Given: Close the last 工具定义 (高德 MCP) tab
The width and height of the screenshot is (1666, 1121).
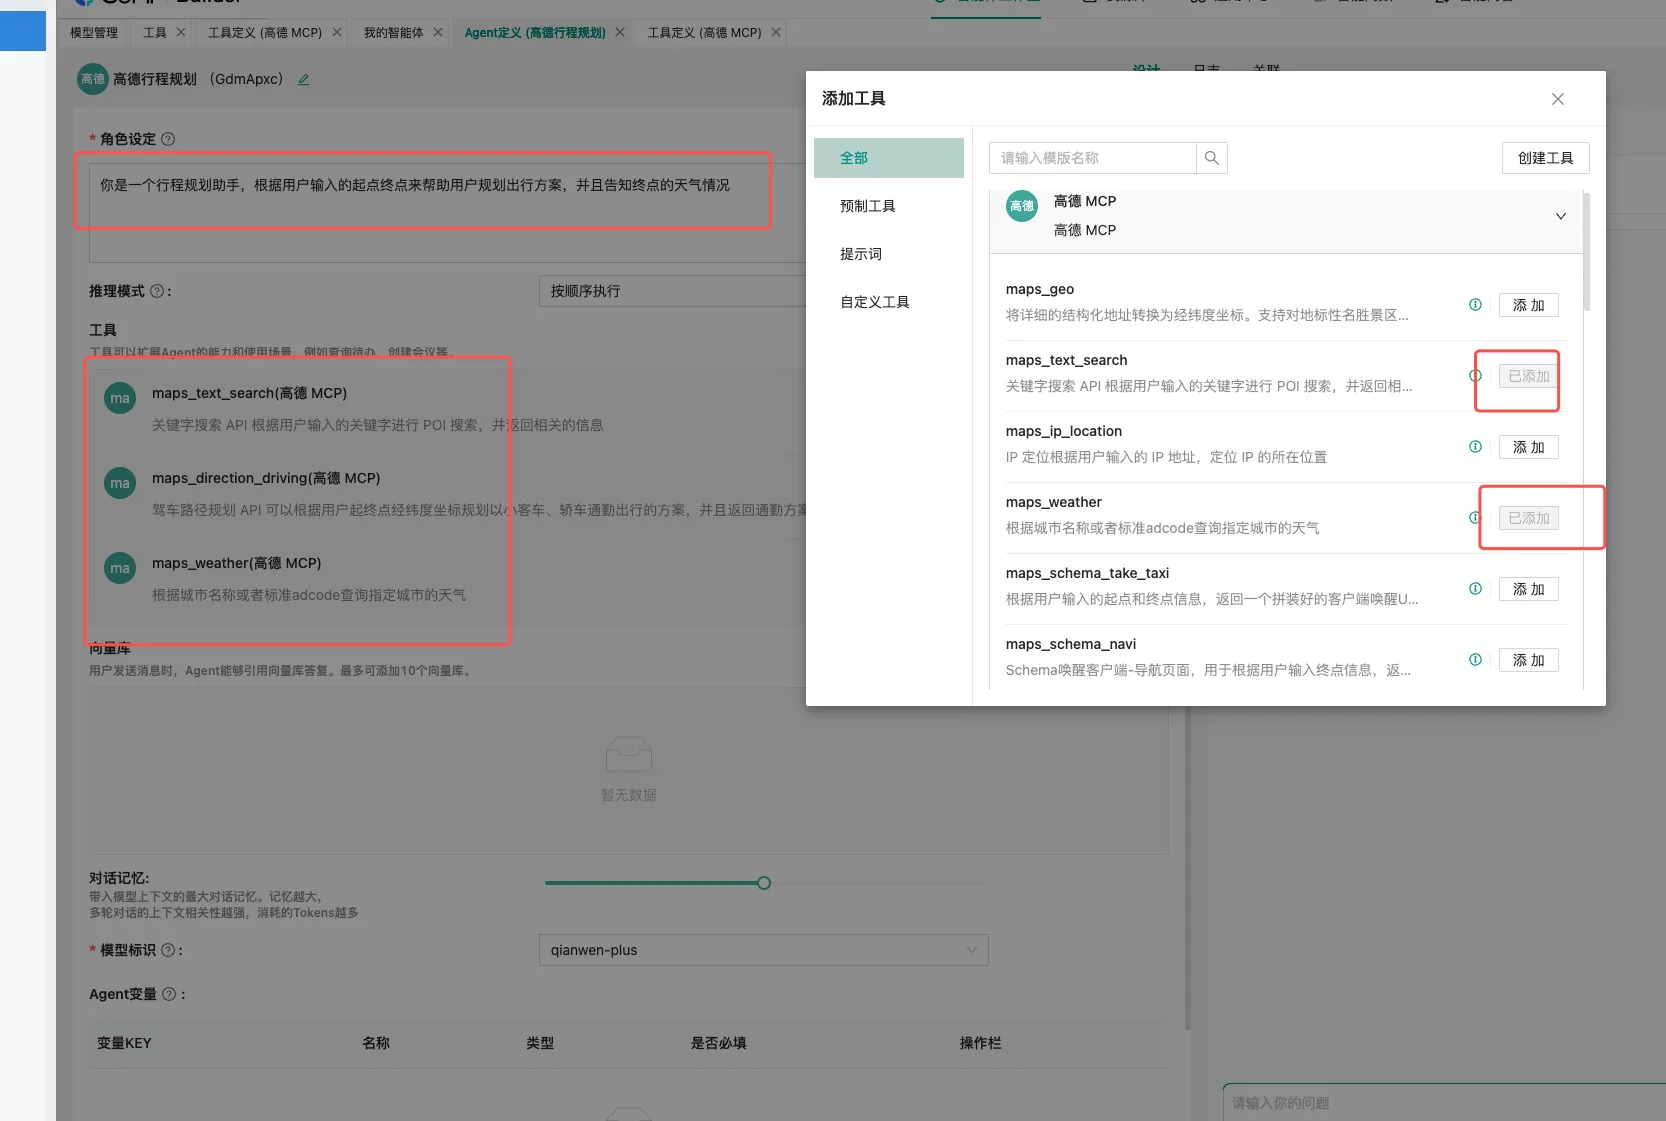Looking at the screenshot, I should [x=776, y=32].
